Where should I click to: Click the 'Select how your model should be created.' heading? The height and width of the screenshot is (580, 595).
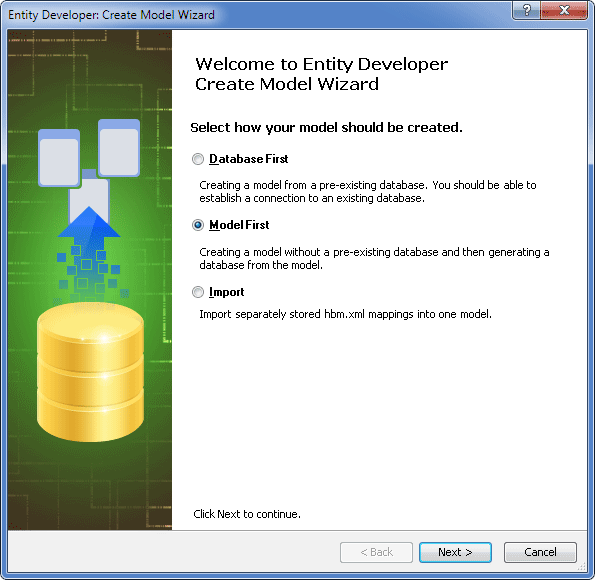[x=326, y=128]
